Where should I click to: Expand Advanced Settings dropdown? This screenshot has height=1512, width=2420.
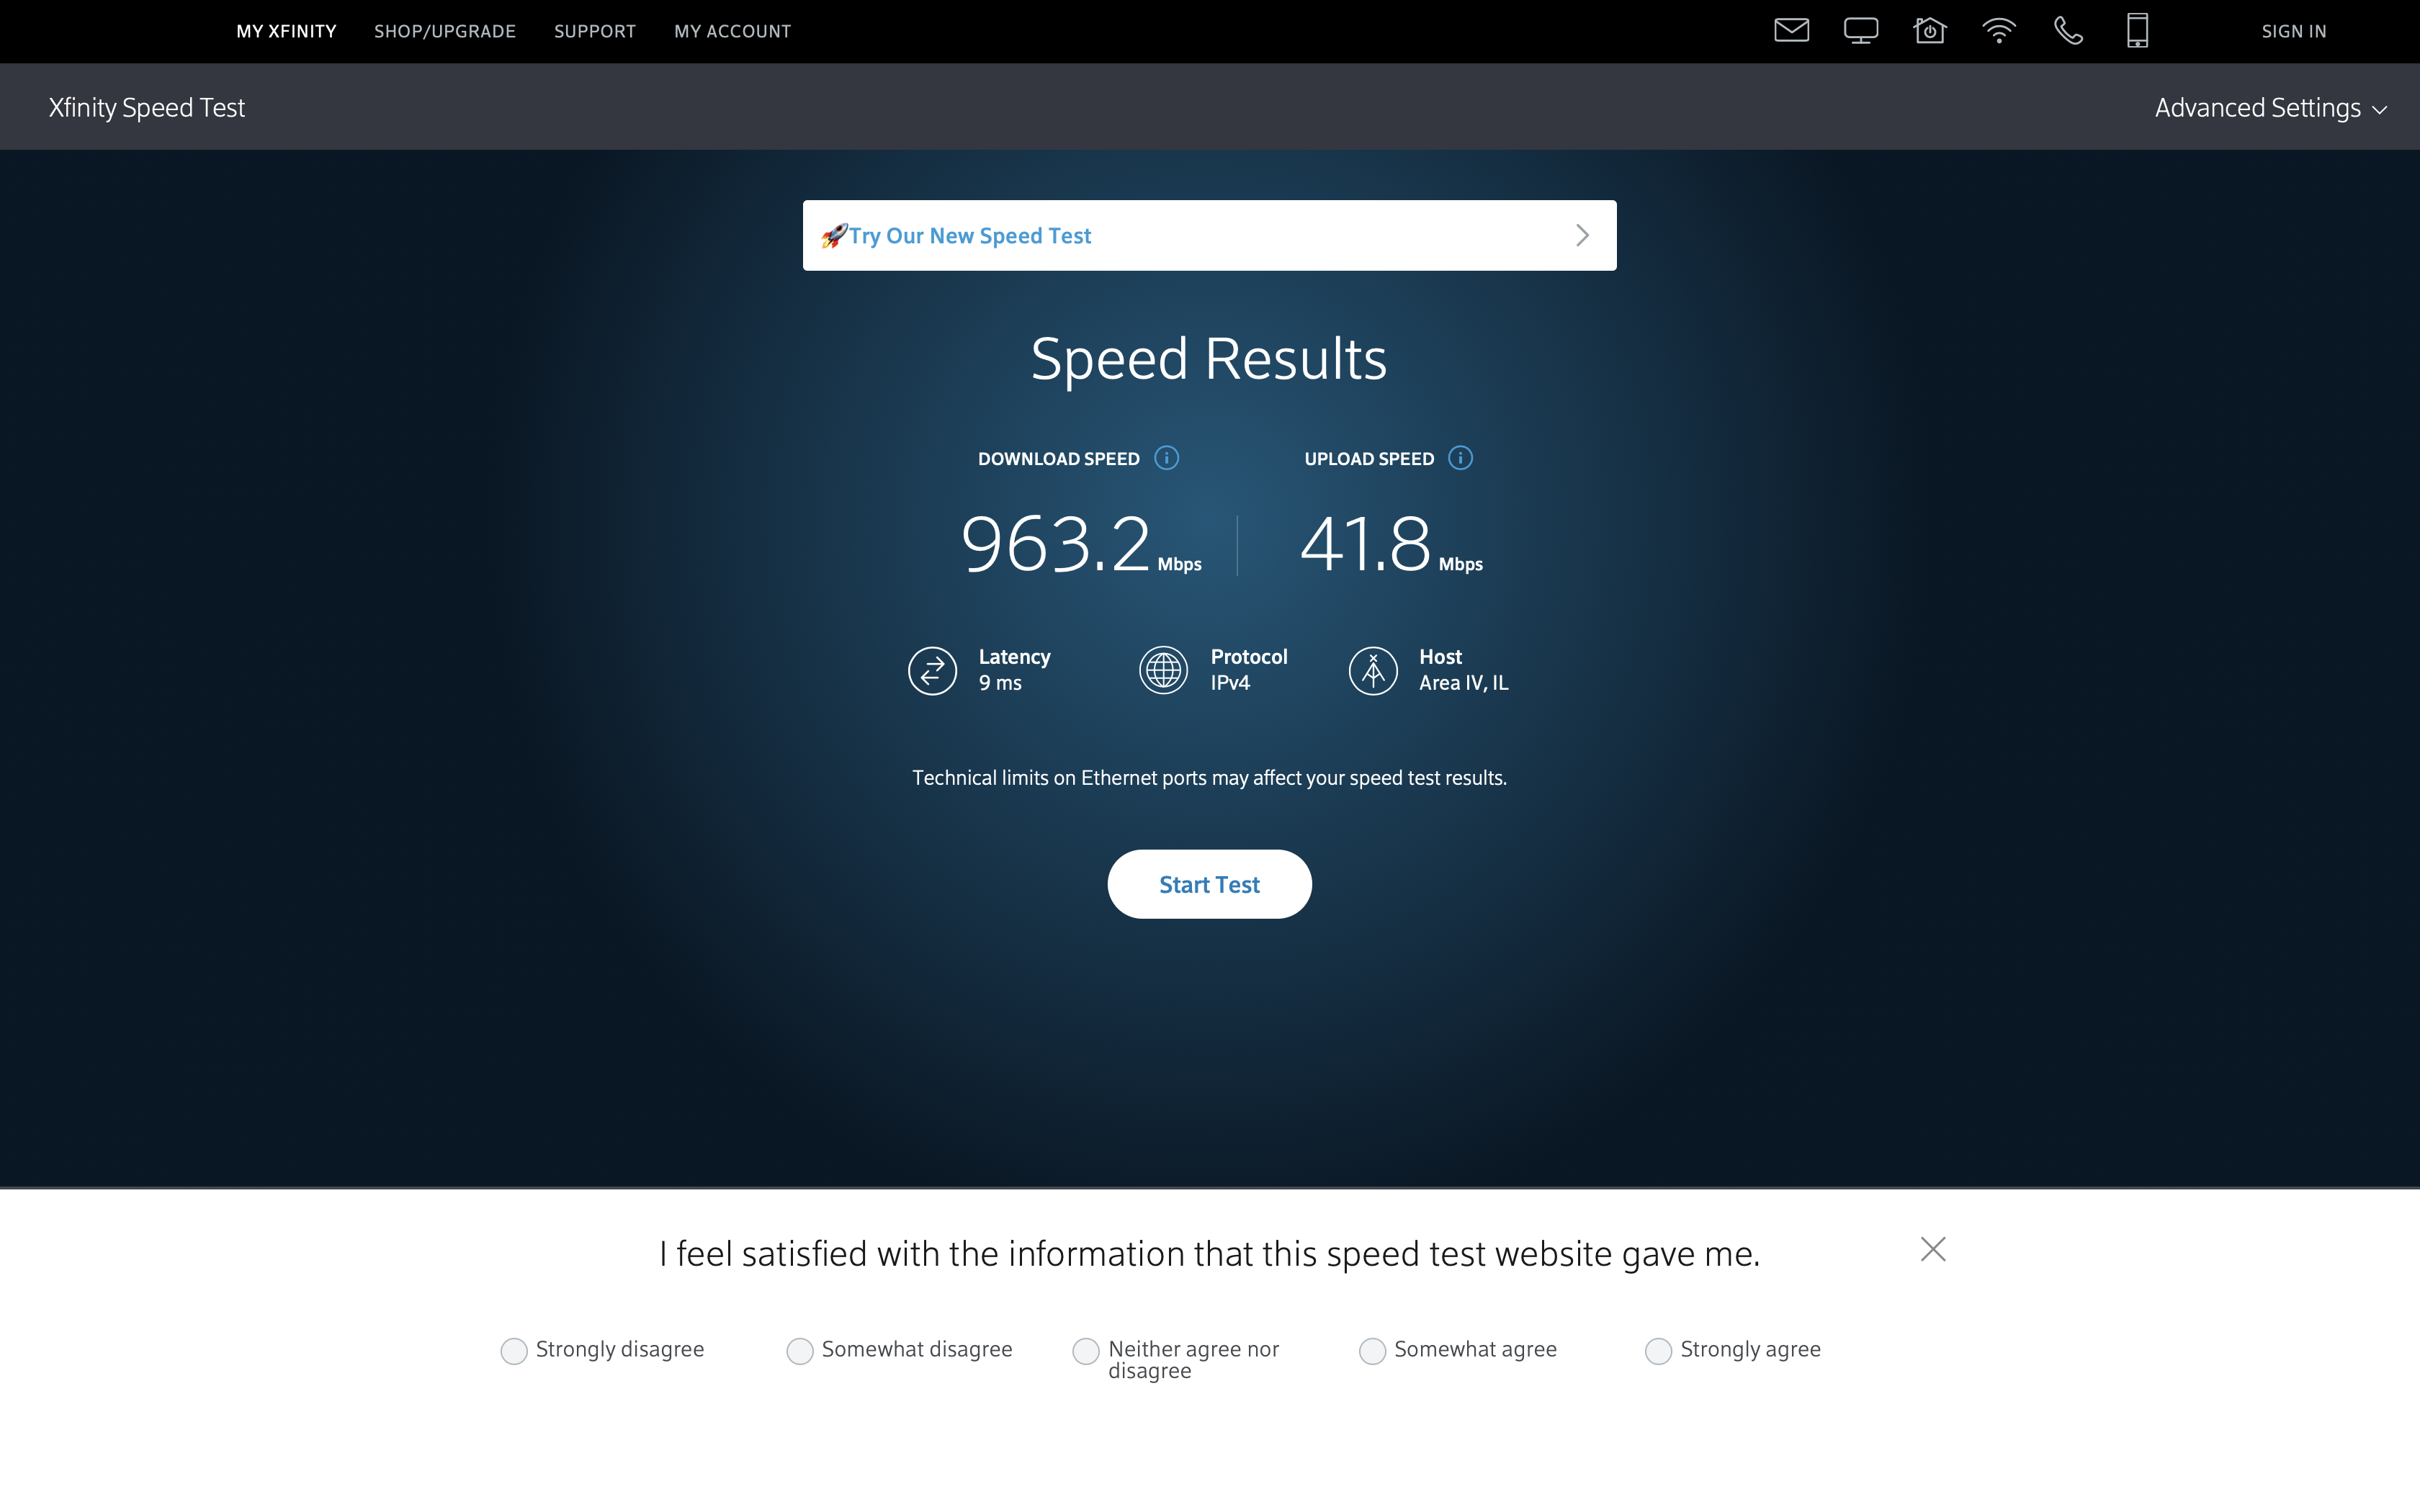click(x=2270, y=108)
